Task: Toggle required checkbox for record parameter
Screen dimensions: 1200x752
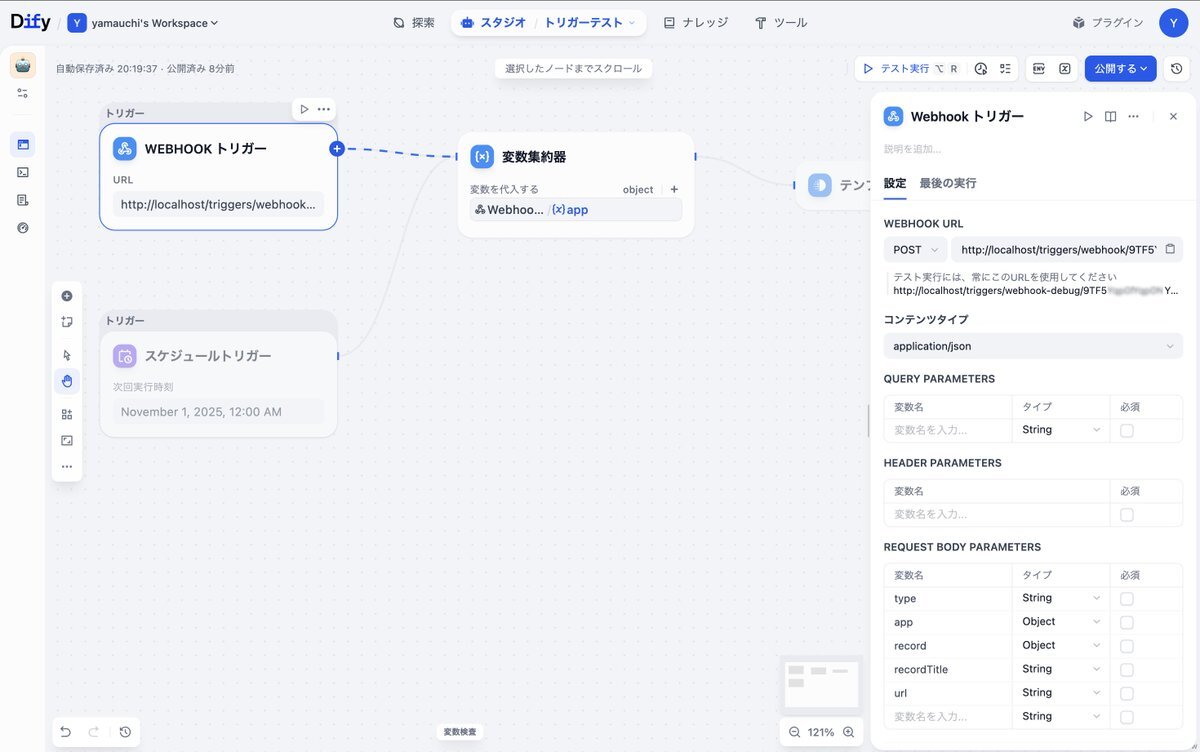Action: (1127, 645)
